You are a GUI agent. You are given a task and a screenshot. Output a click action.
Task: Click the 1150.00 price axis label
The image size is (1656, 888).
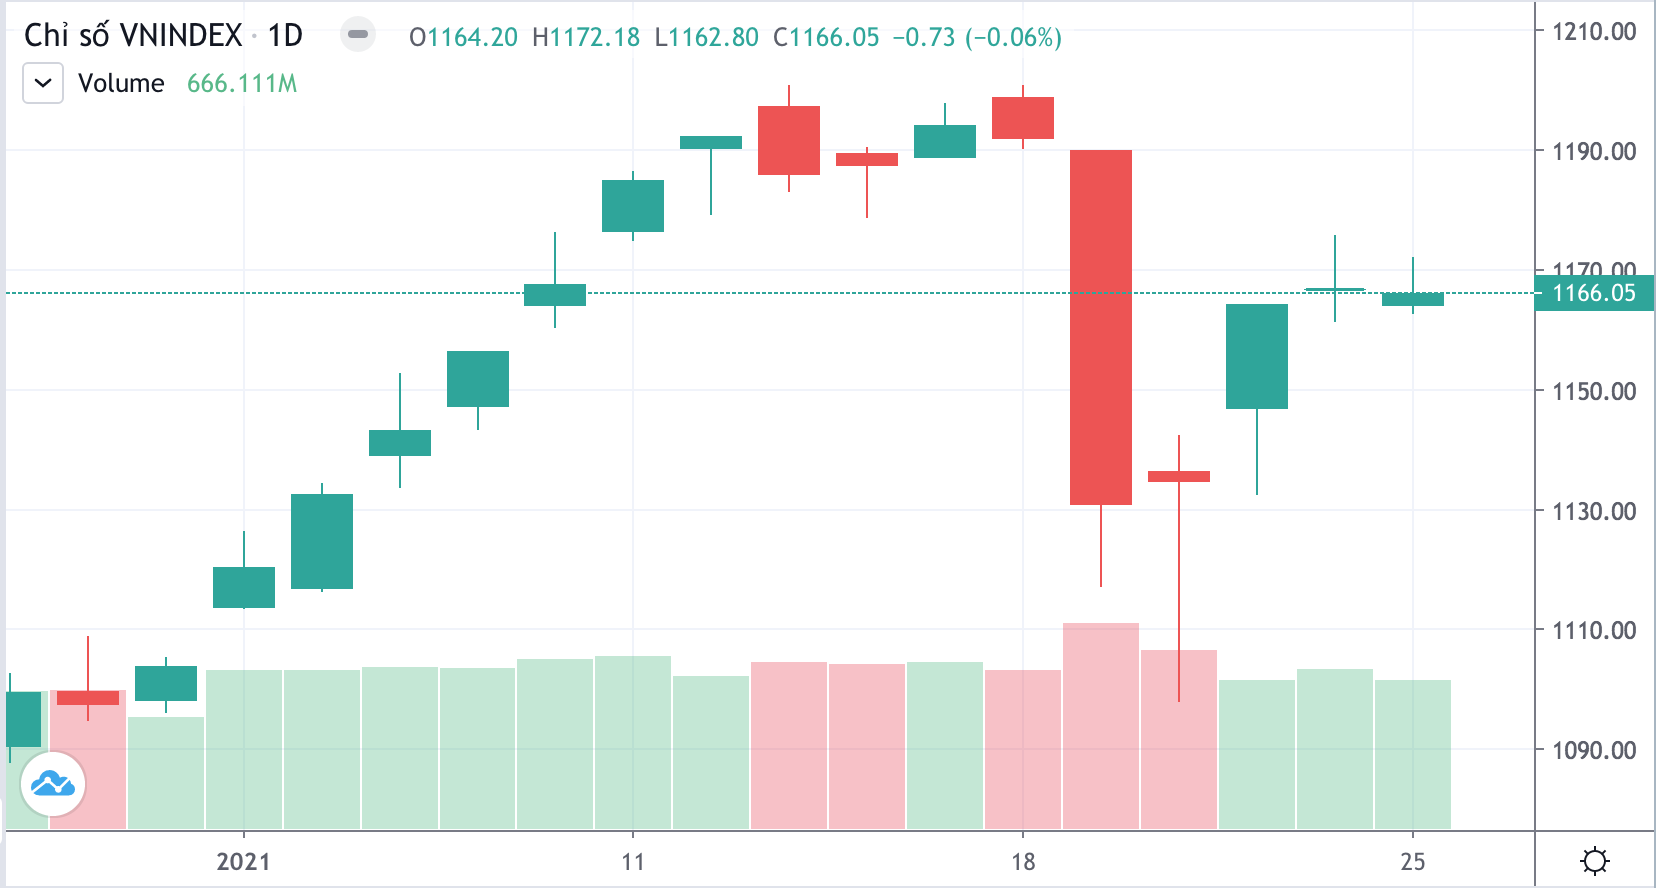click(x=1593, y=391)
